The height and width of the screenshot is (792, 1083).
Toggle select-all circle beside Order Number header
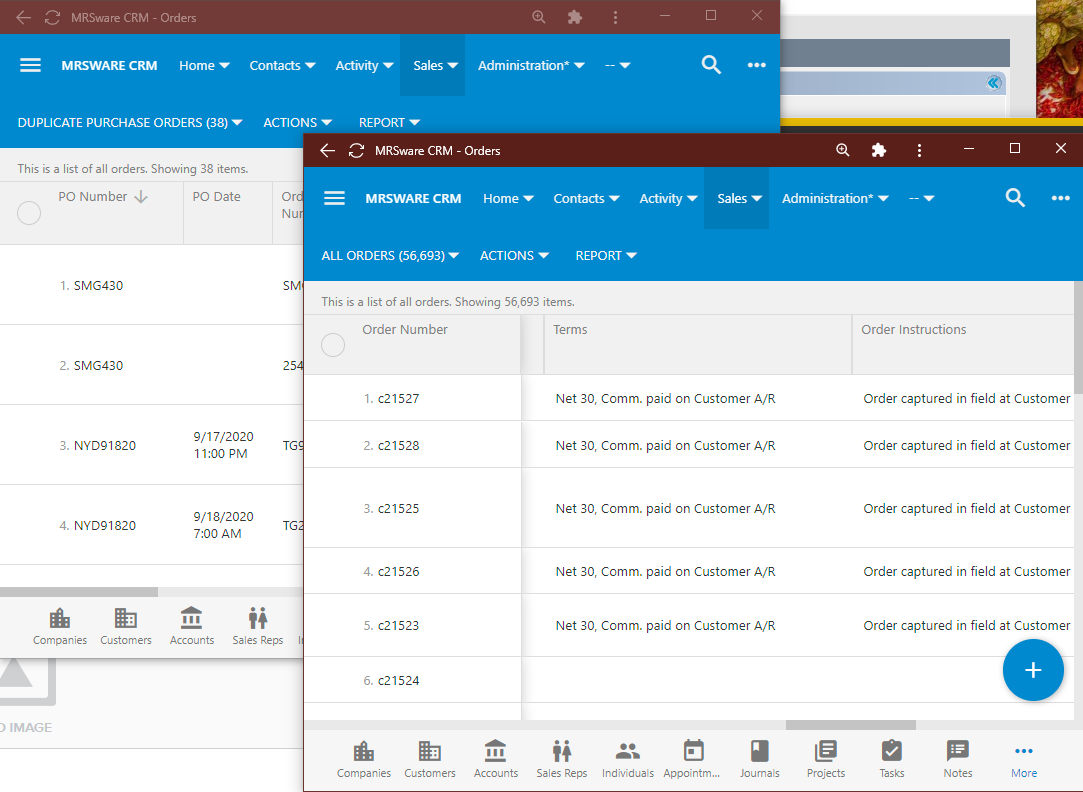click(333, 345)
